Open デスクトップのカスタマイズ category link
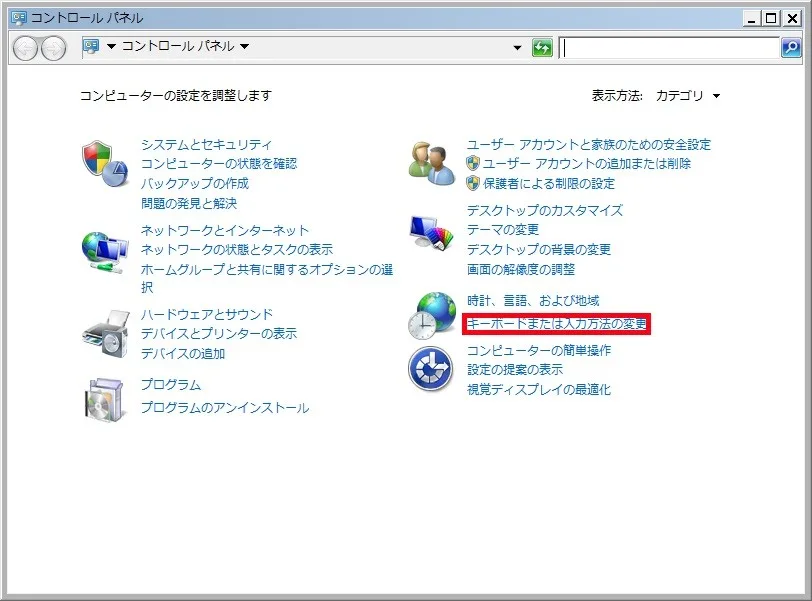 (x=545, y=210)
